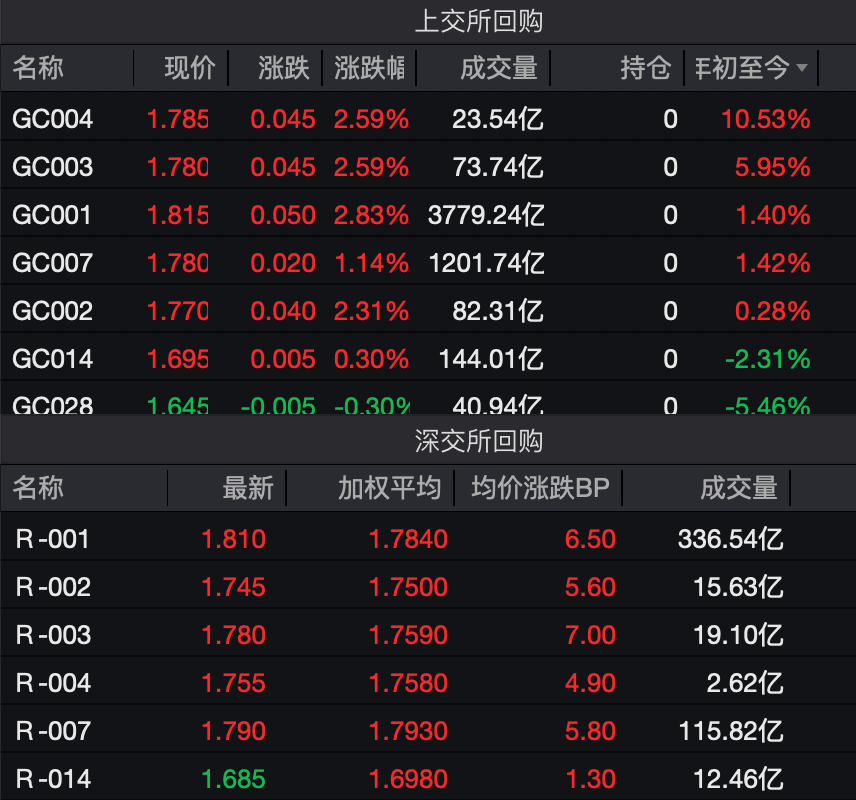This screenshot has height=800, width=856.
Task: Open the GC004 repo row
Action: tap(428, 119)
